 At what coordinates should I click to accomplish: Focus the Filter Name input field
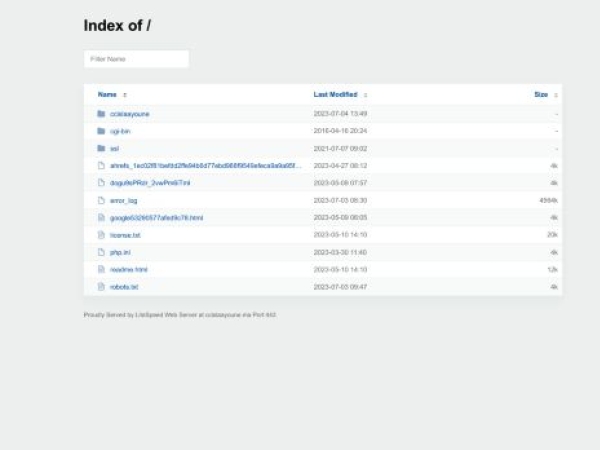pyautogui.click(x=136, y=59)
